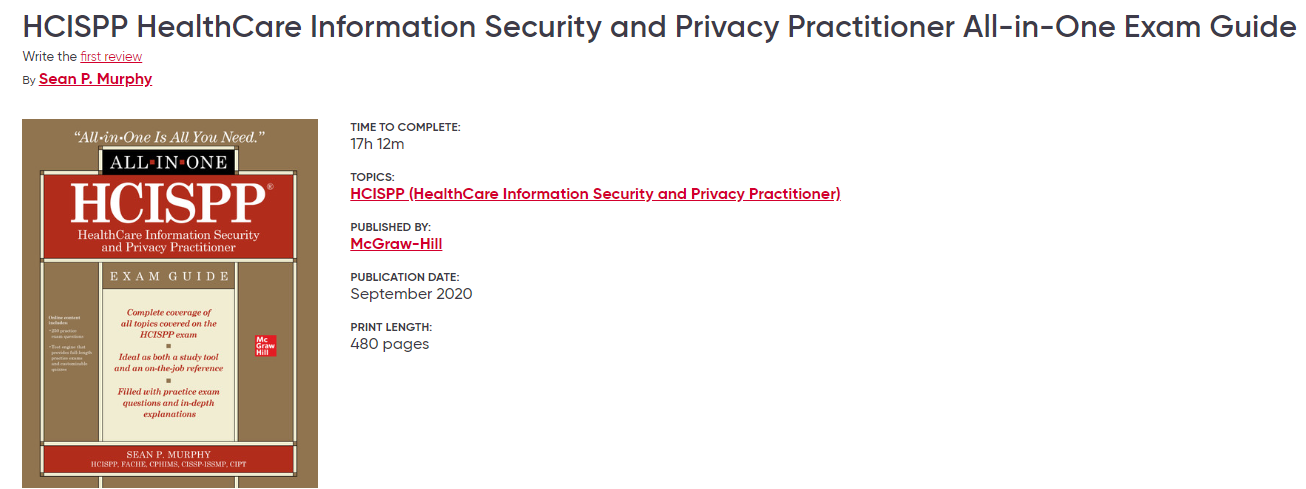
Task: Click the book title heading
Action: 659,27
